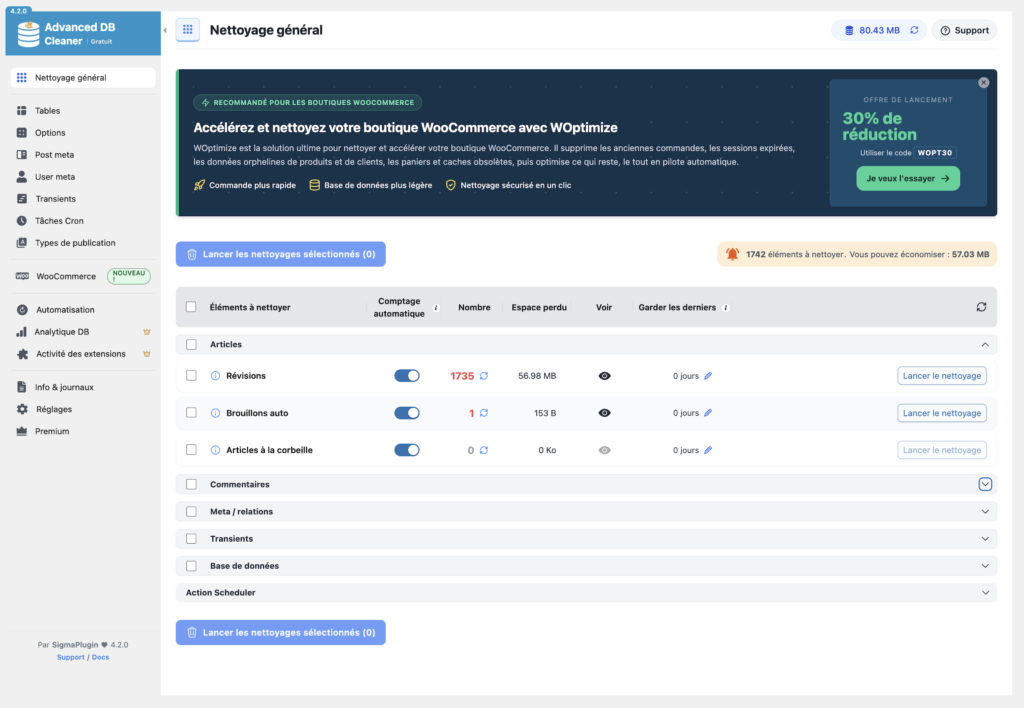View Brouillons auto items with the eye icon
Screen dimensions: 1024x708
coord(604,413)
